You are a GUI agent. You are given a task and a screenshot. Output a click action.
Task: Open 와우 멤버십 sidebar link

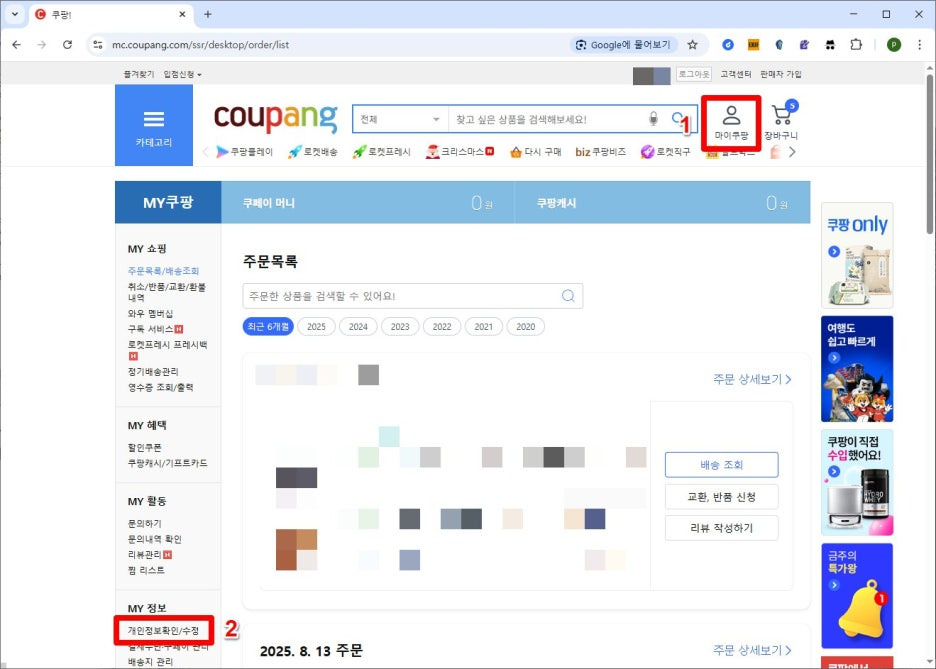pyautogui.click(x=150, y=313)
